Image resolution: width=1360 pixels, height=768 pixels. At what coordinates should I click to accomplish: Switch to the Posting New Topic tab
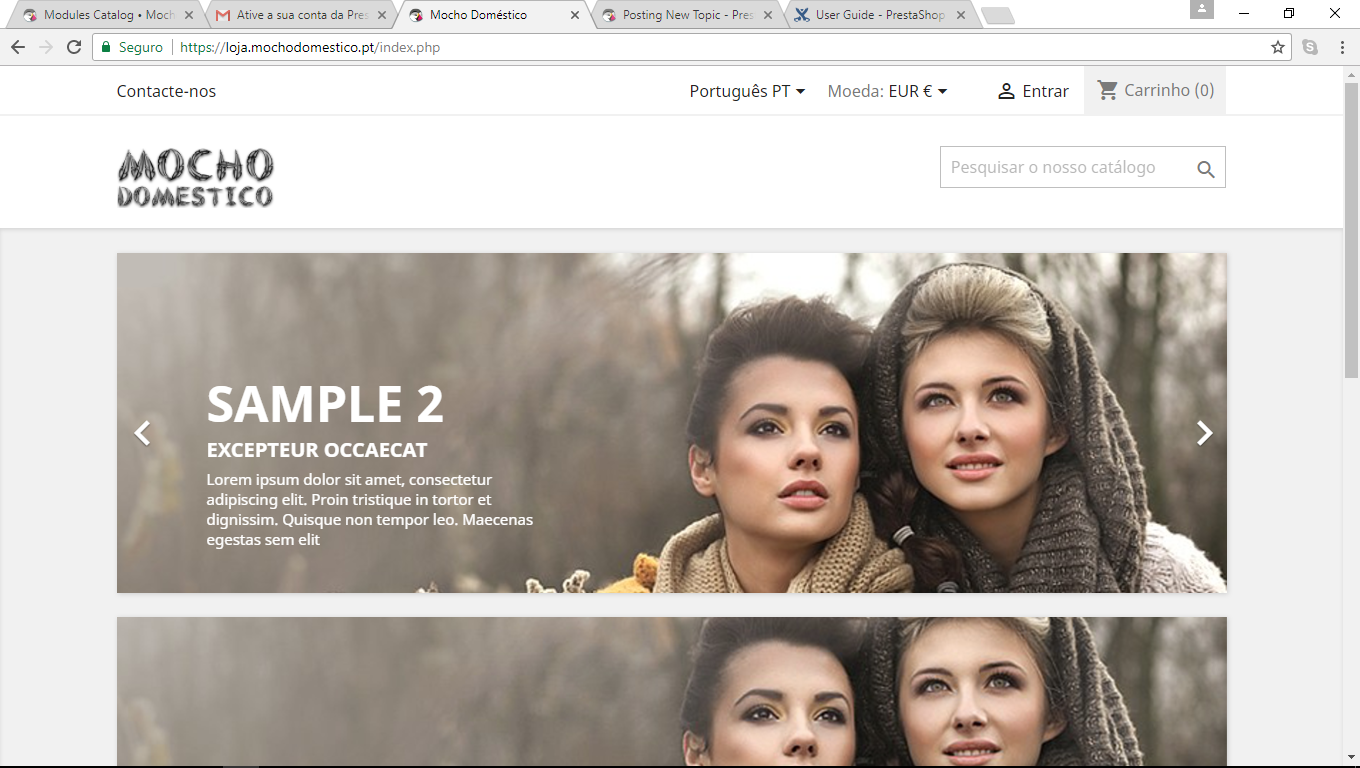(684, 15)
